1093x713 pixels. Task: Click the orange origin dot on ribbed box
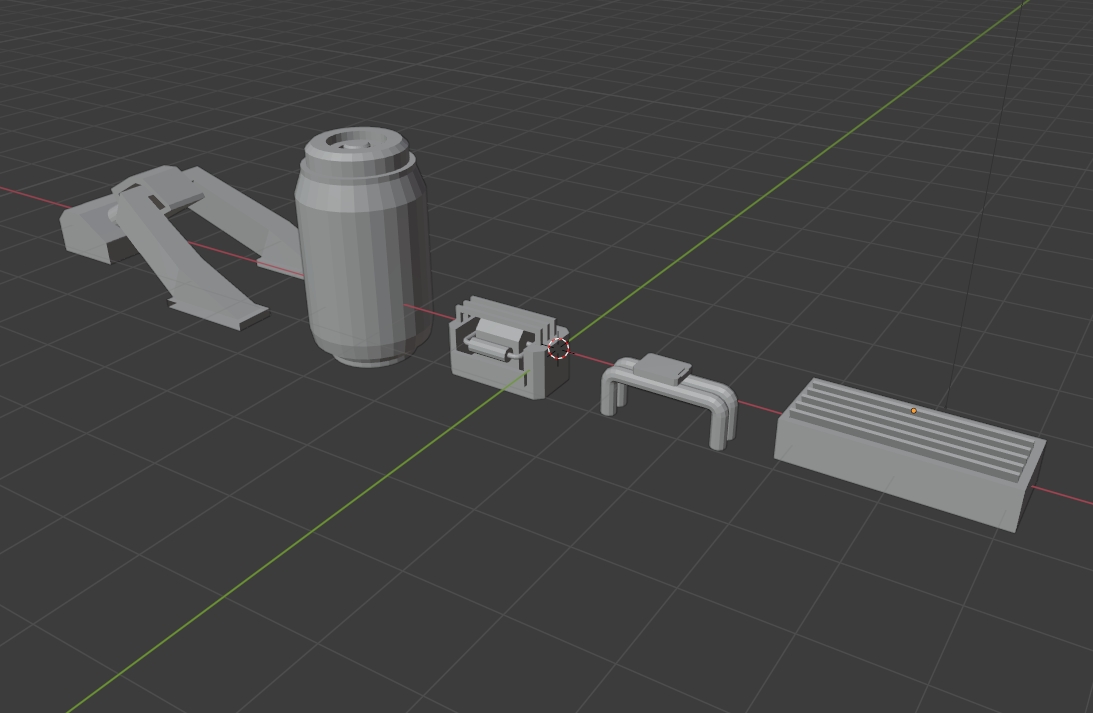(914, 411)
